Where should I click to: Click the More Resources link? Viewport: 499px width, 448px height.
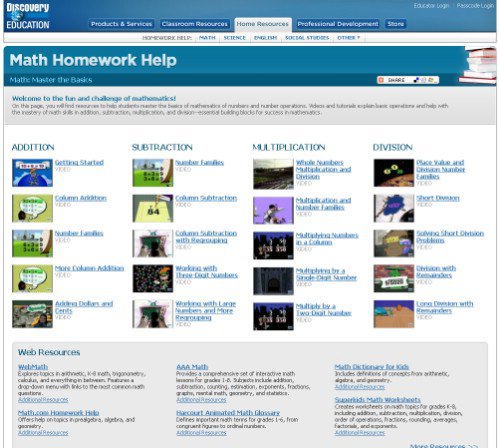tap(443, 446)
